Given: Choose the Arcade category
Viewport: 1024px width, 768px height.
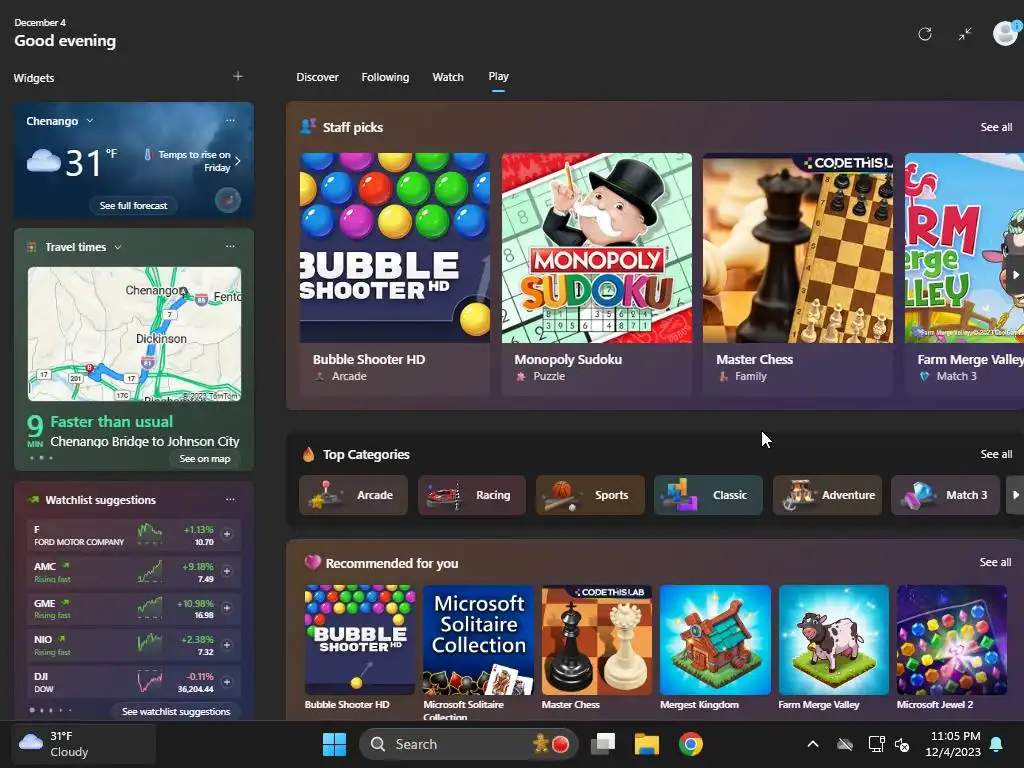Looking at the screenshot, I should click(x=353, y=495).
